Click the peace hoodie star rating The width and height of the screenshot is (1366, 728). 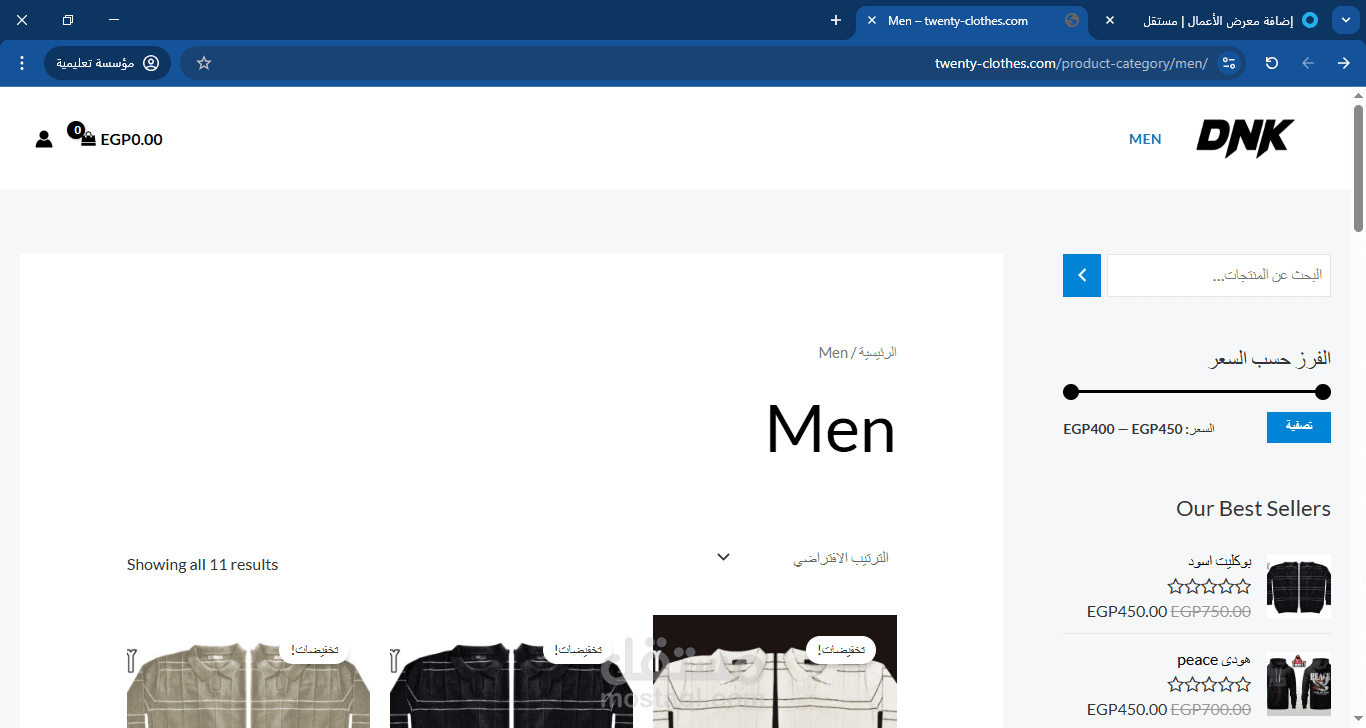click(x=1209, y=685)
